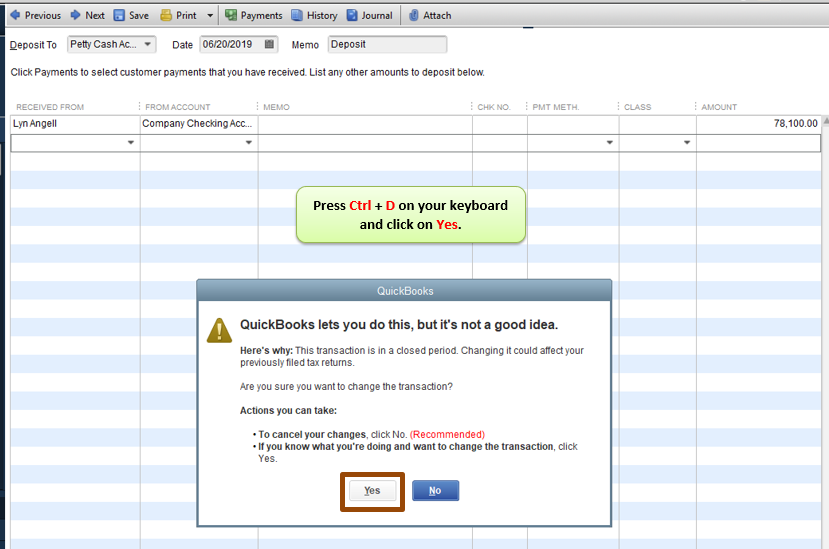This screenshot has width=829, height=549.
Task: Expand the From Account dropdown in empty row
Action: click(248, 143)
